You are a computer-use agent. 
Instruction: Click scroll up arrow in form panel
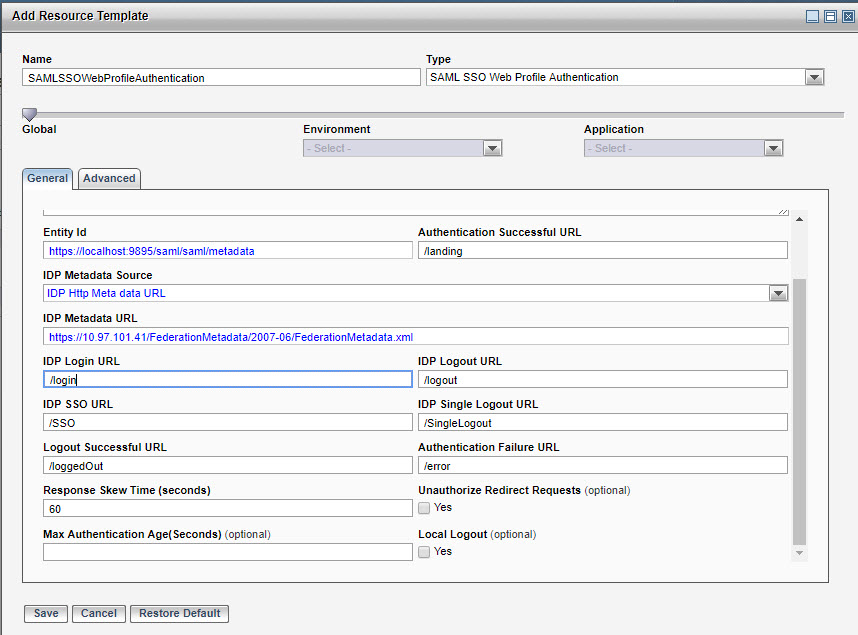point(798,219)
